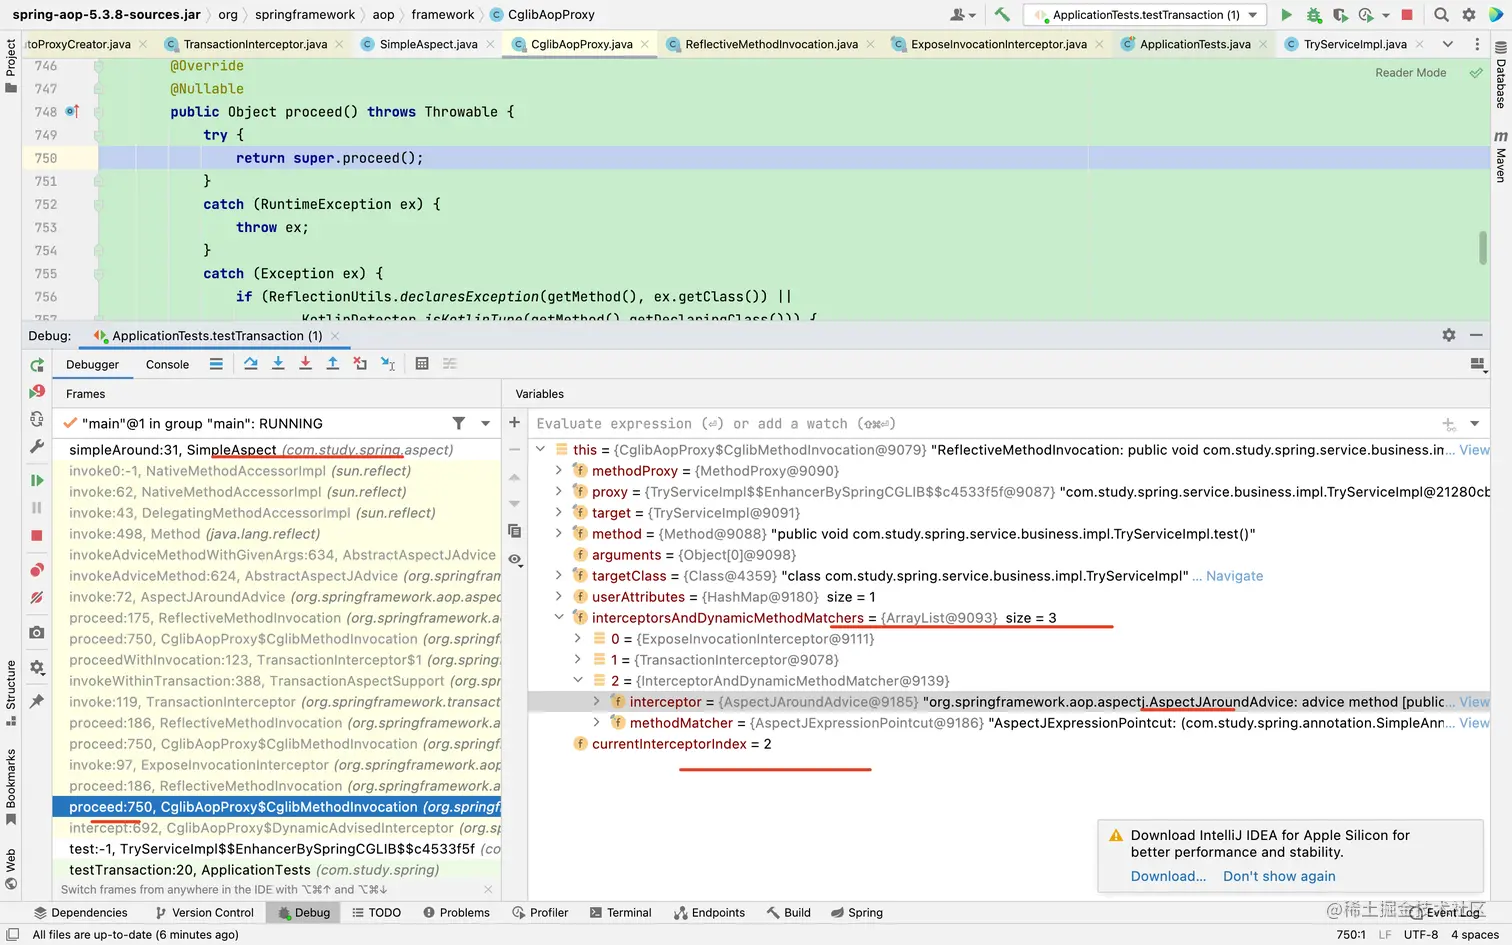Image resolution: width=1512 pixels, height=945 pixels.
Task: Click Navigate link next to targetClass
Action: (x=1234, y=576)
